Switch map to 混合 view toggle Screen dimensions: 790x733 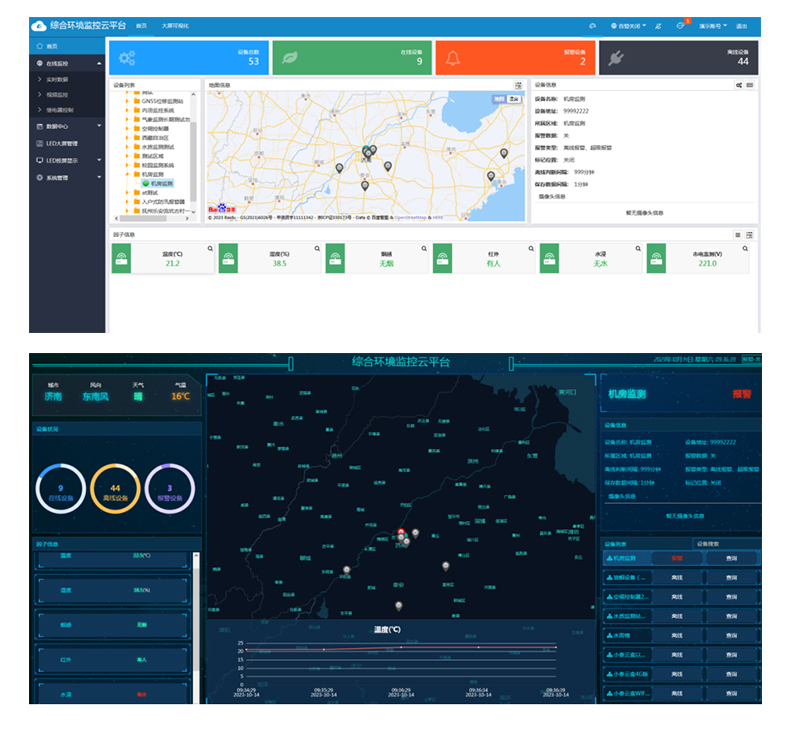pos(515,99)
